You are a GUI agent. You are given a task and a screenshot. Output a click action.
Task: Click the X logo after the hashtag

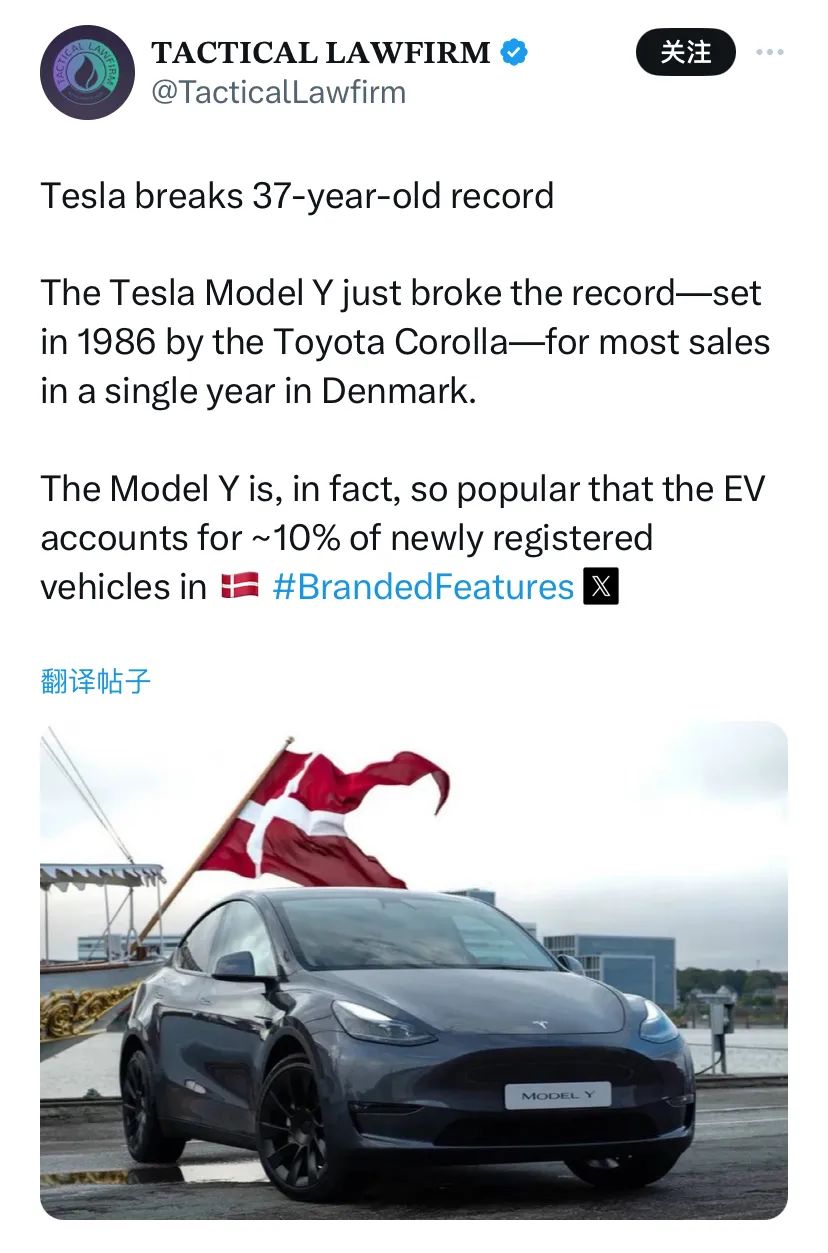[x=600, y=587]
